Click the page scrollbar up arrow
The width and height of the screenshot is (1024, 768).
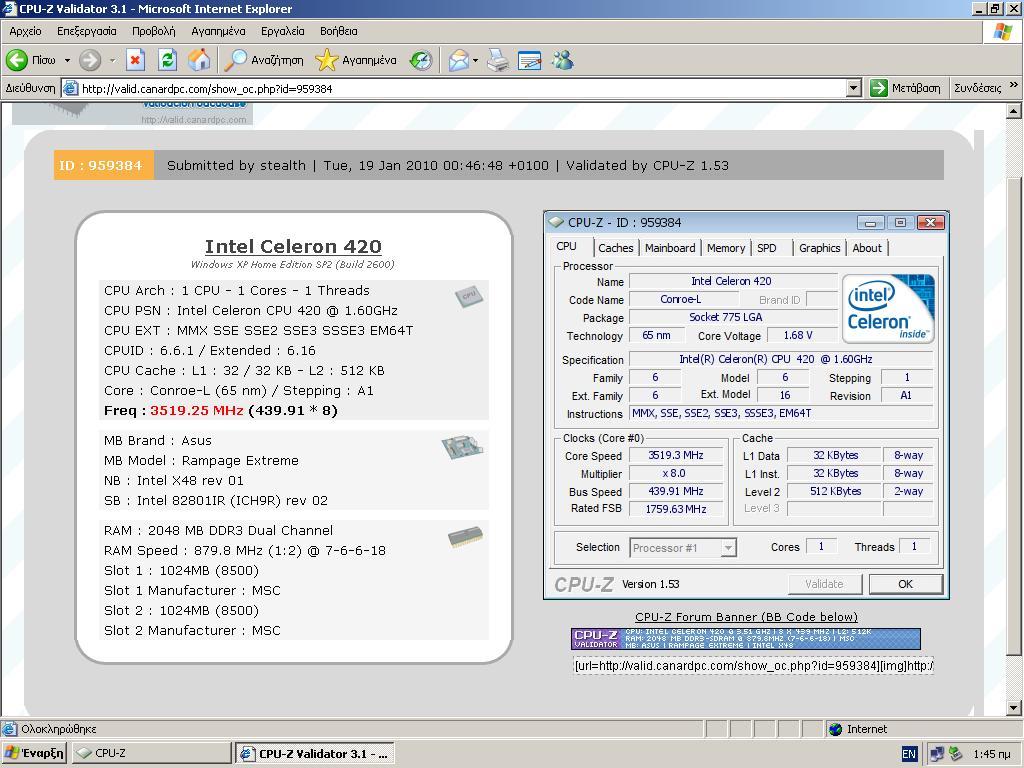(x=1014, y=112)
